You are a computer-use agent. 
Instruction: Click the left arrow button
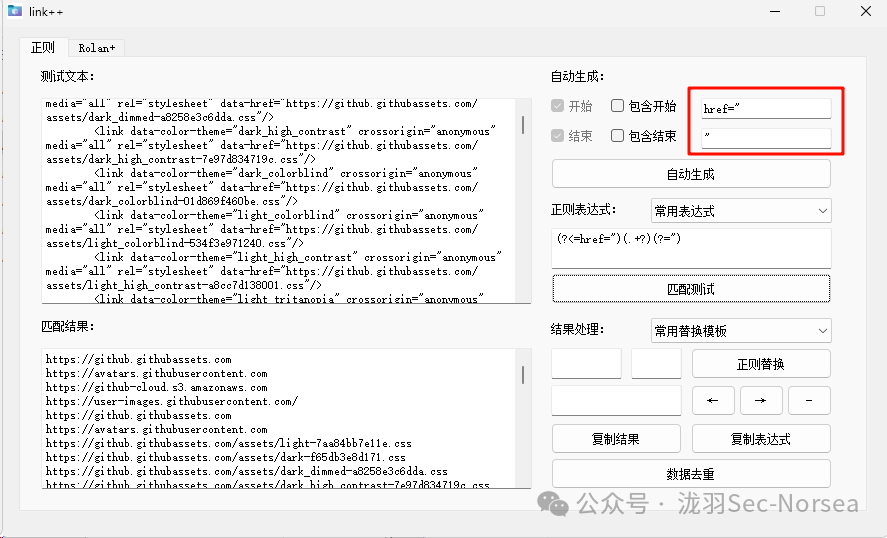click(713, 401)
